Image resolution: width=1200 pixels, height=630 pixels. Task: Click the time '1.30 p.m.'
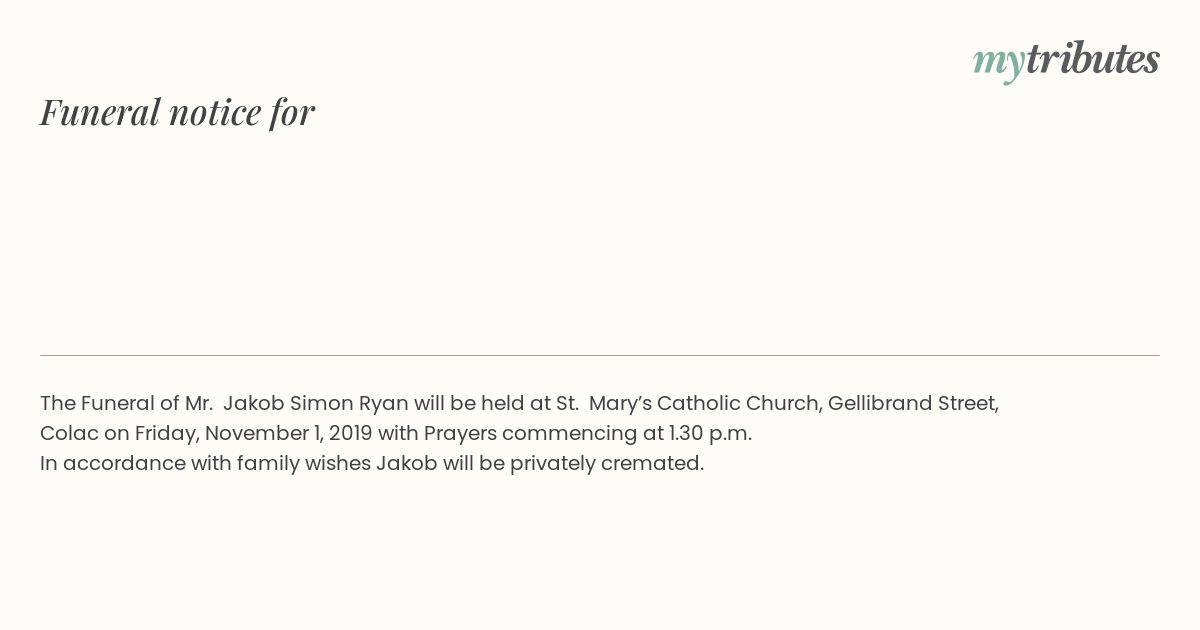tap(710, 434)
